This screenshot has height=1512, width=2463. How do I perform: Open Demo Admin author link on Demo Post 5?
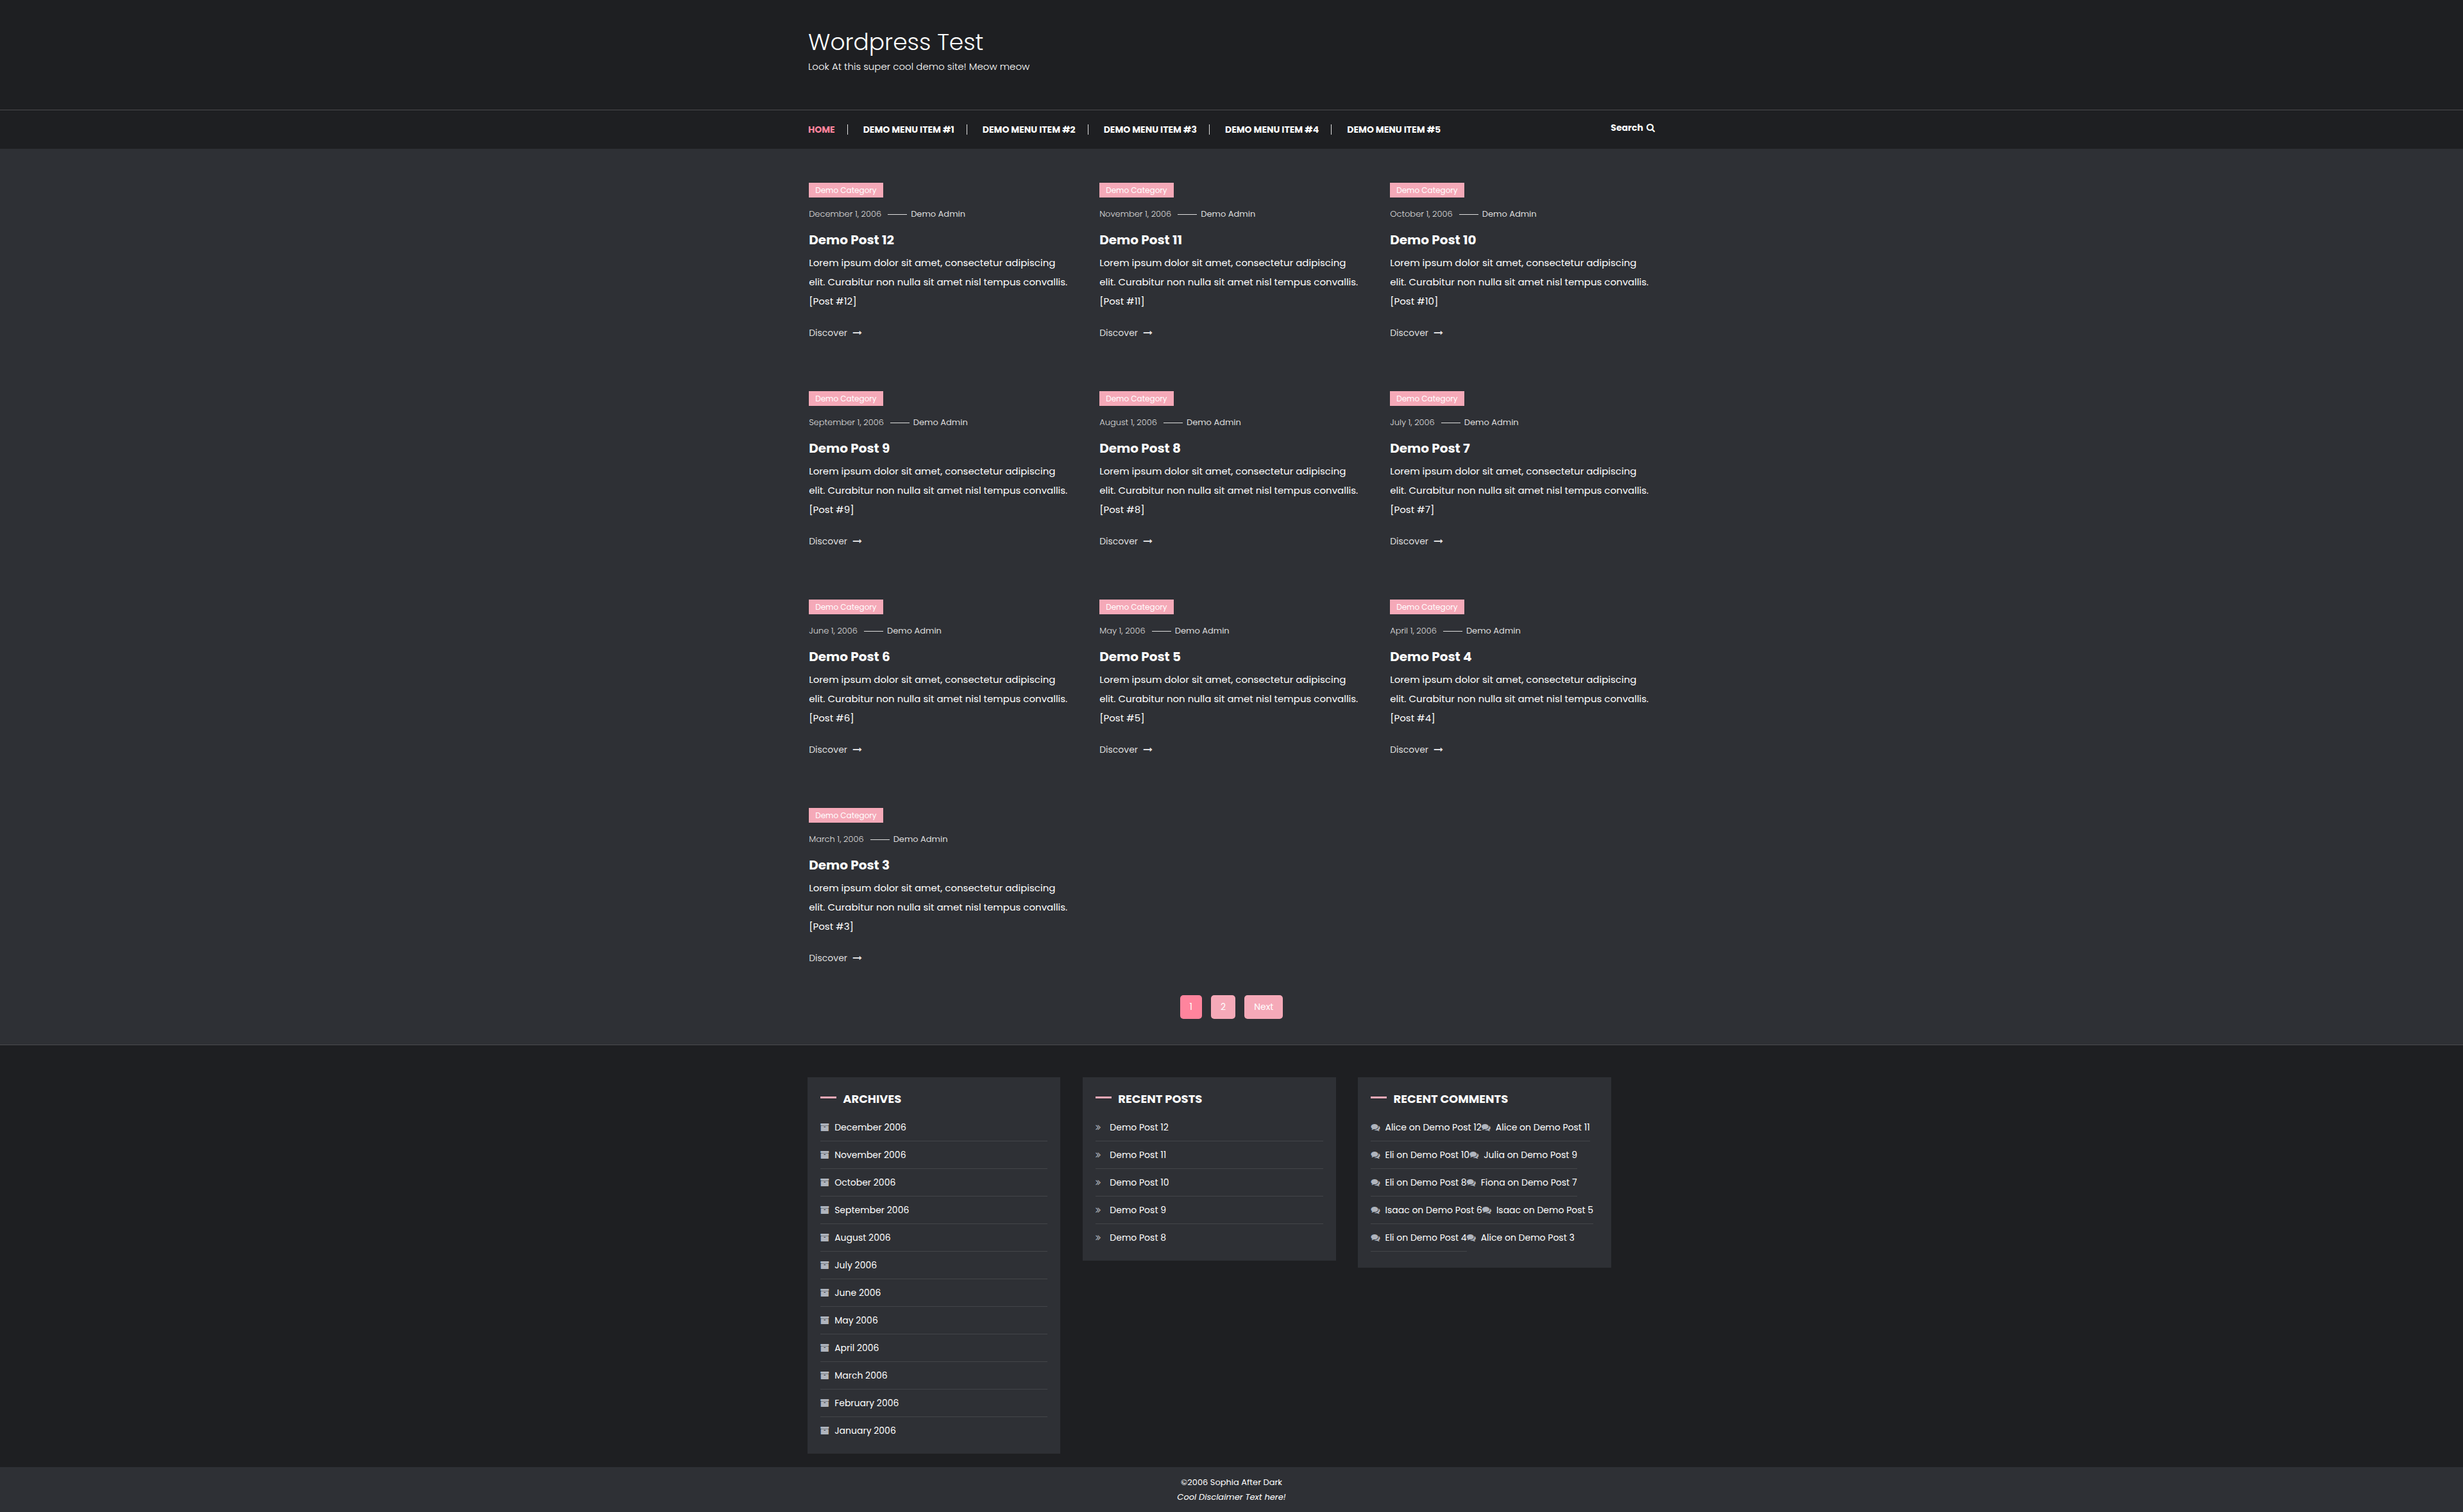[1201, 631]
